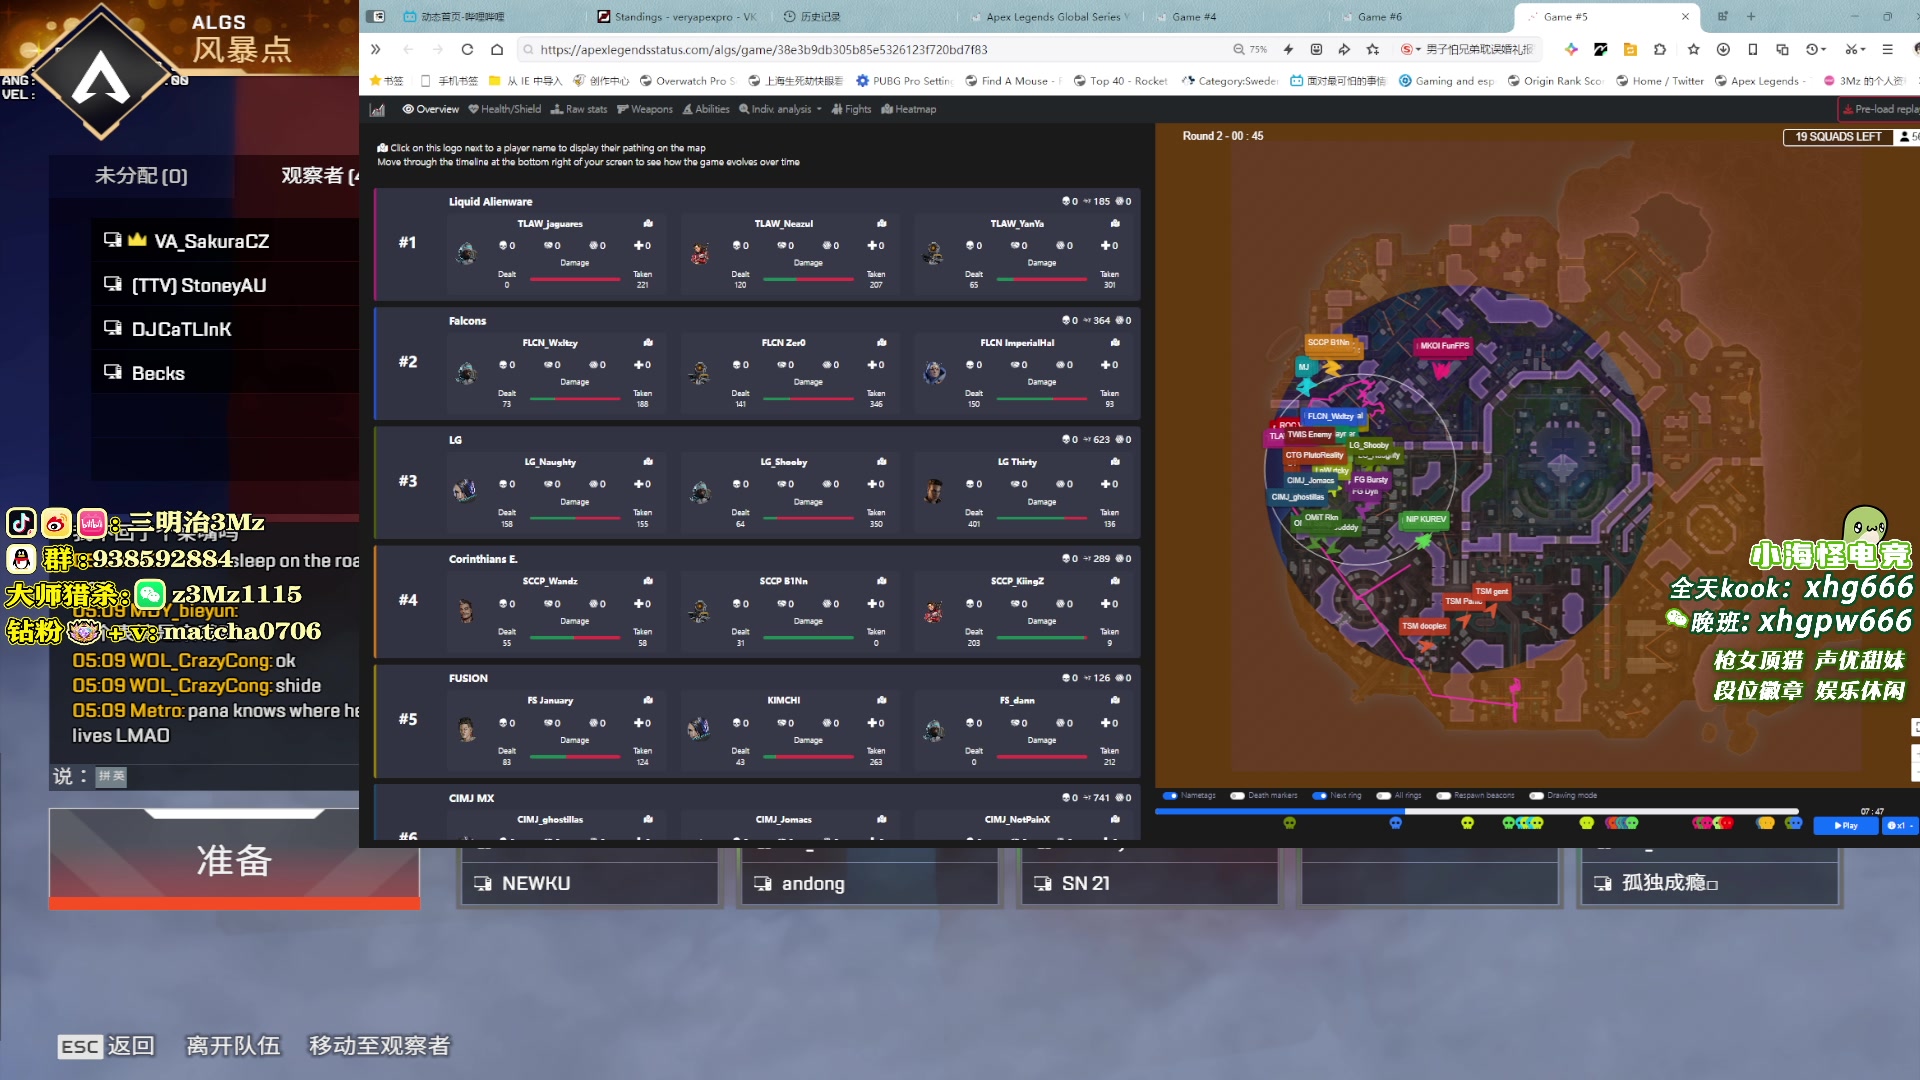Switch to the Fights tab

point(851,110)
